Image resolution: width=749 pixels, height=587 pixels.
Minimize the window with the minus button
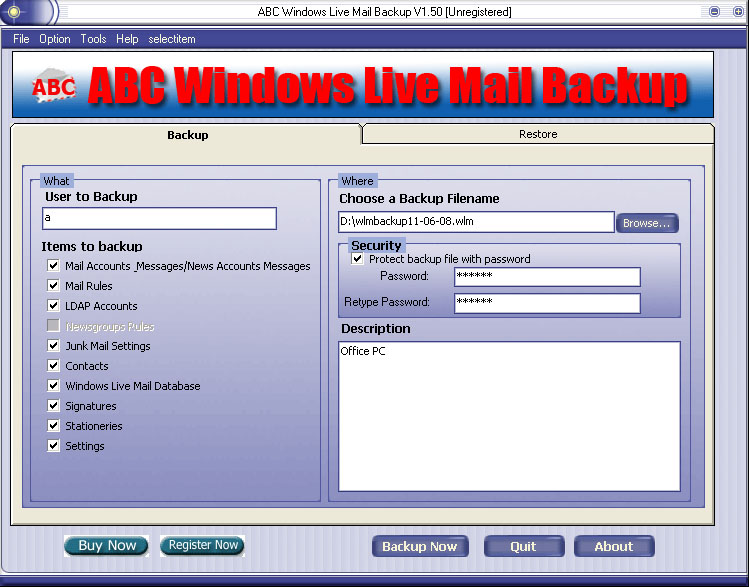click(x=714, y=11)
